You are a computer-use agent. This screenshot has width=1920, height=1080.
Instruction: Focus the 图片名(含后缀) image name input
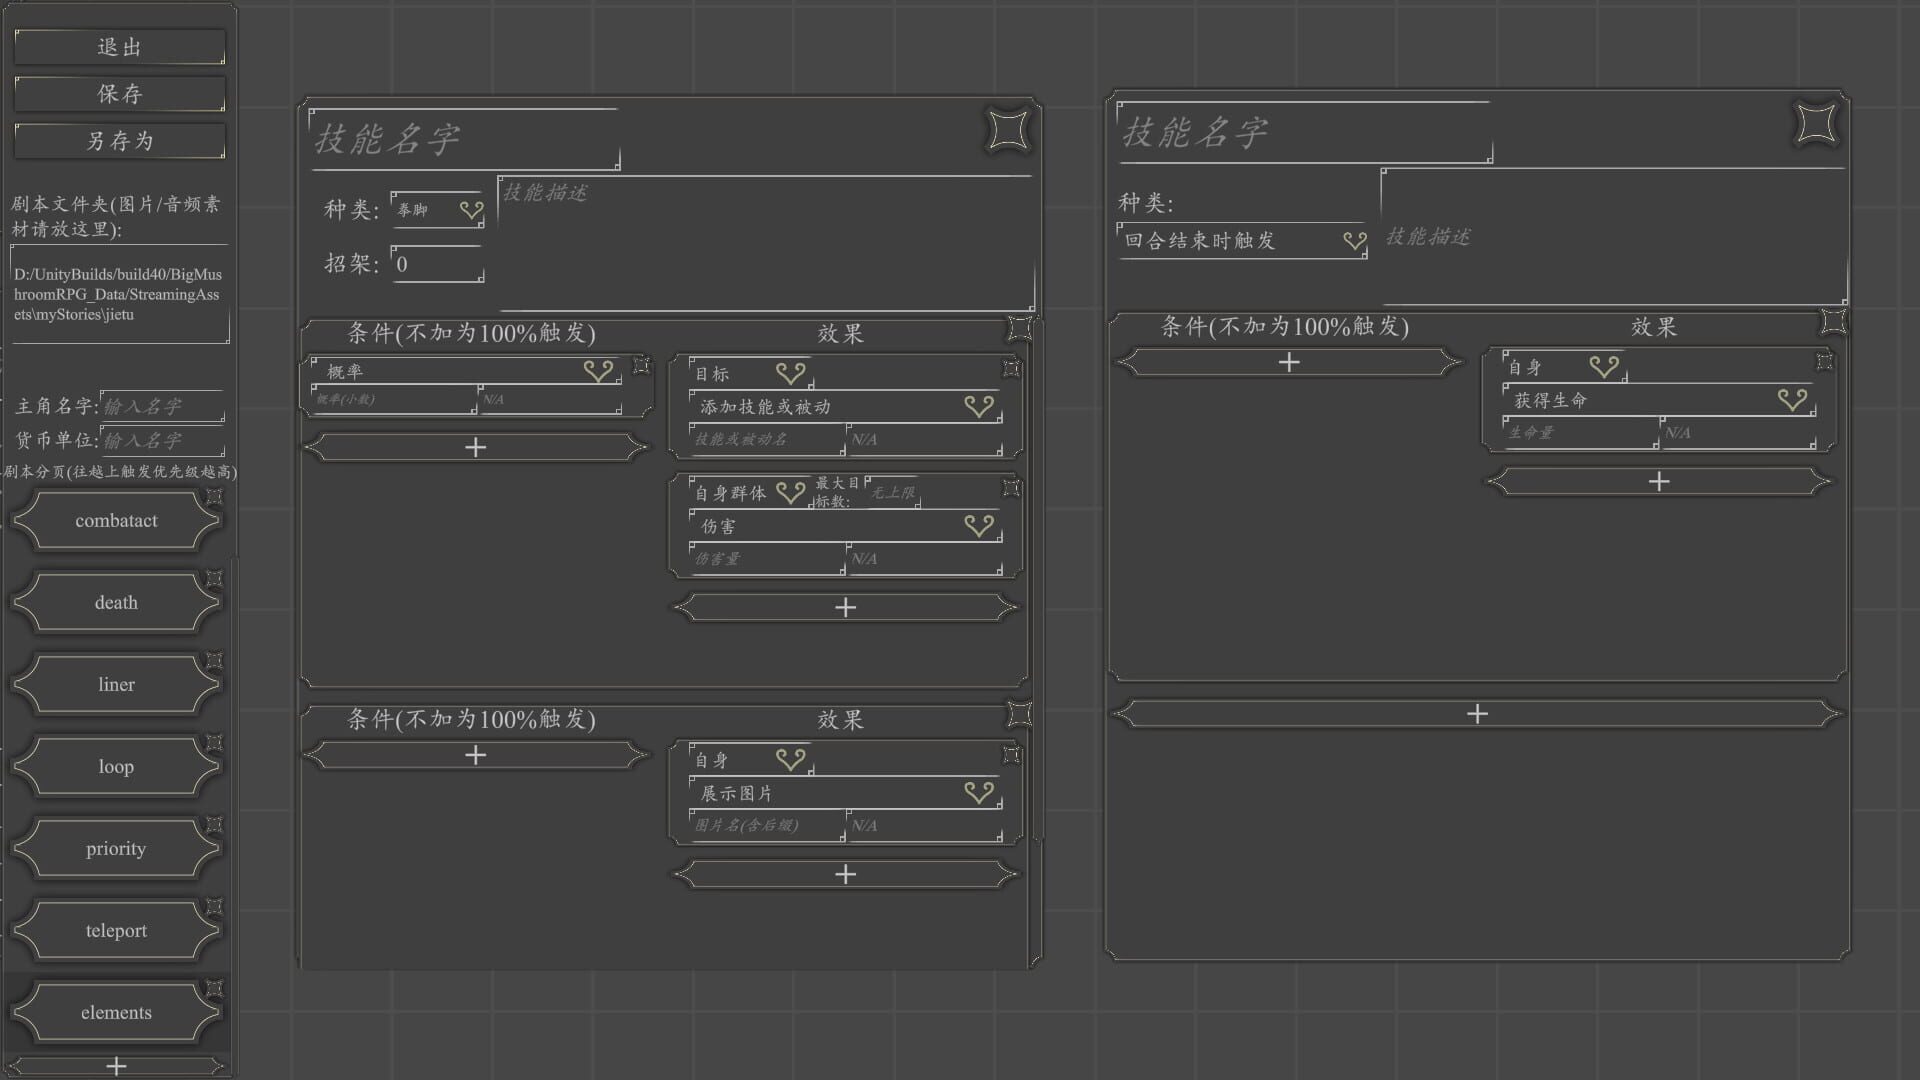click(x=767, y=825)
